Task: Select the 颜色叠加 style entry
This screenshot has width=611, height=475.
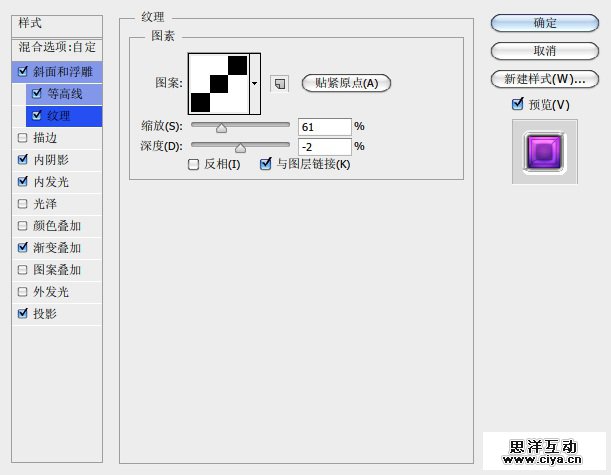Action: point(57,226)
